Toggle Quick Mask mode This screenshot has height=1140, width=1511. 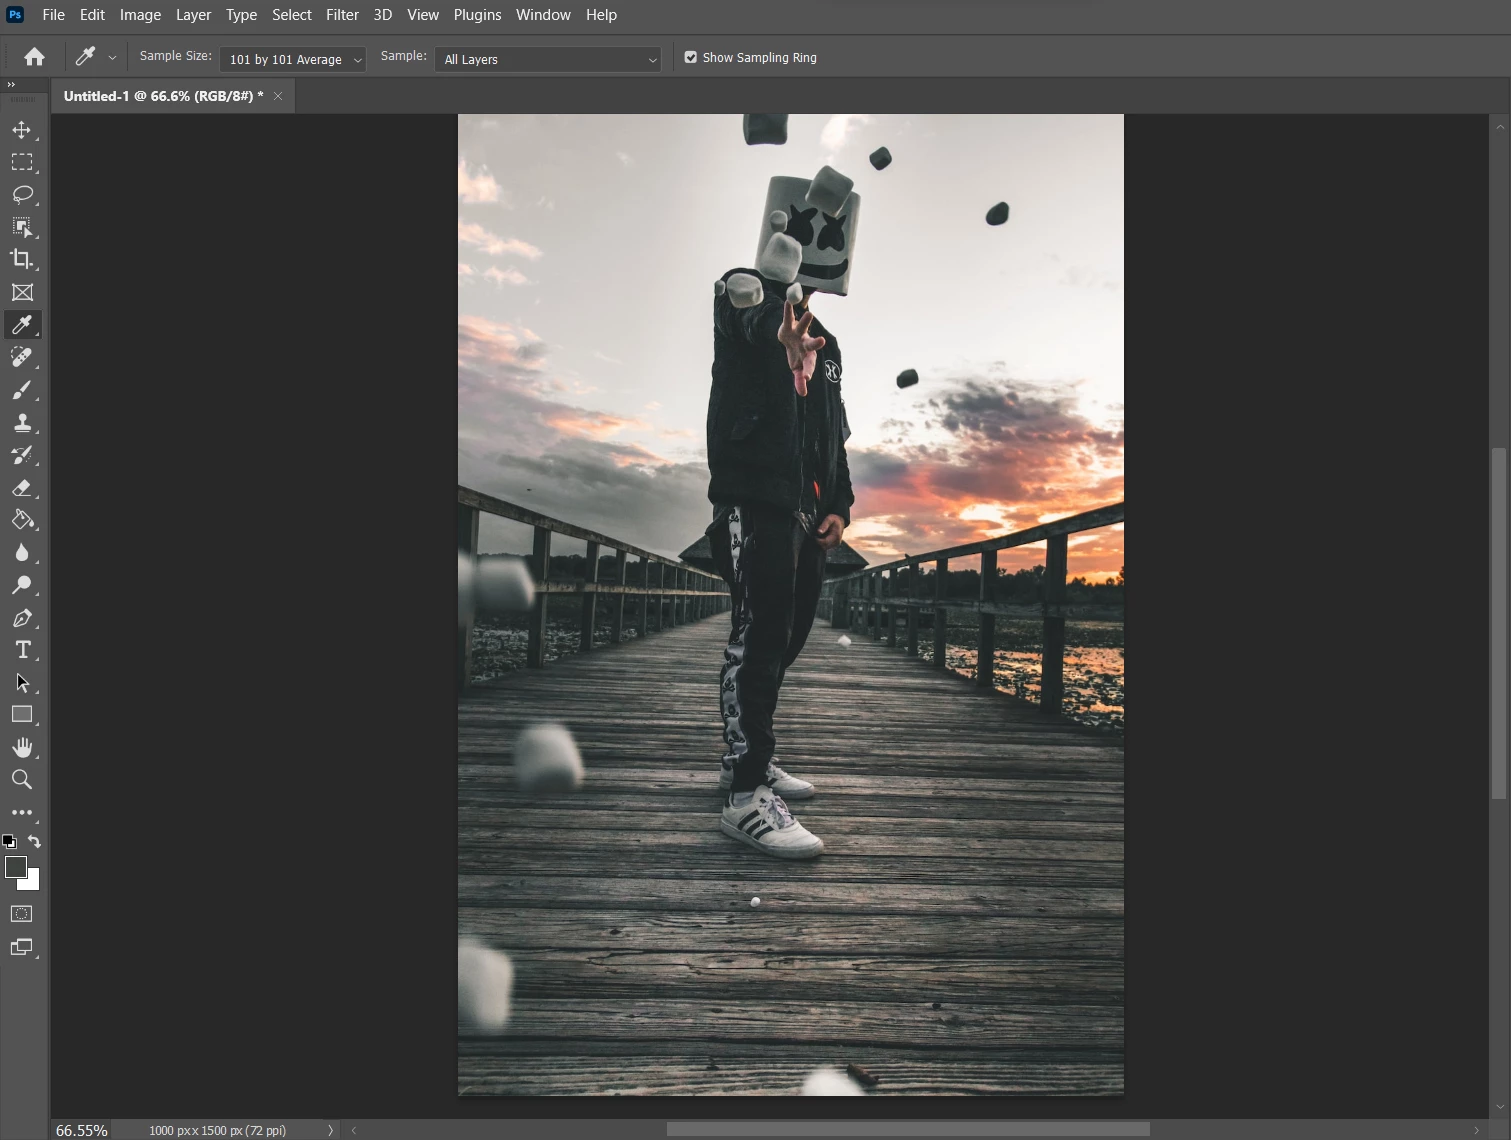(x=22, y=914)
